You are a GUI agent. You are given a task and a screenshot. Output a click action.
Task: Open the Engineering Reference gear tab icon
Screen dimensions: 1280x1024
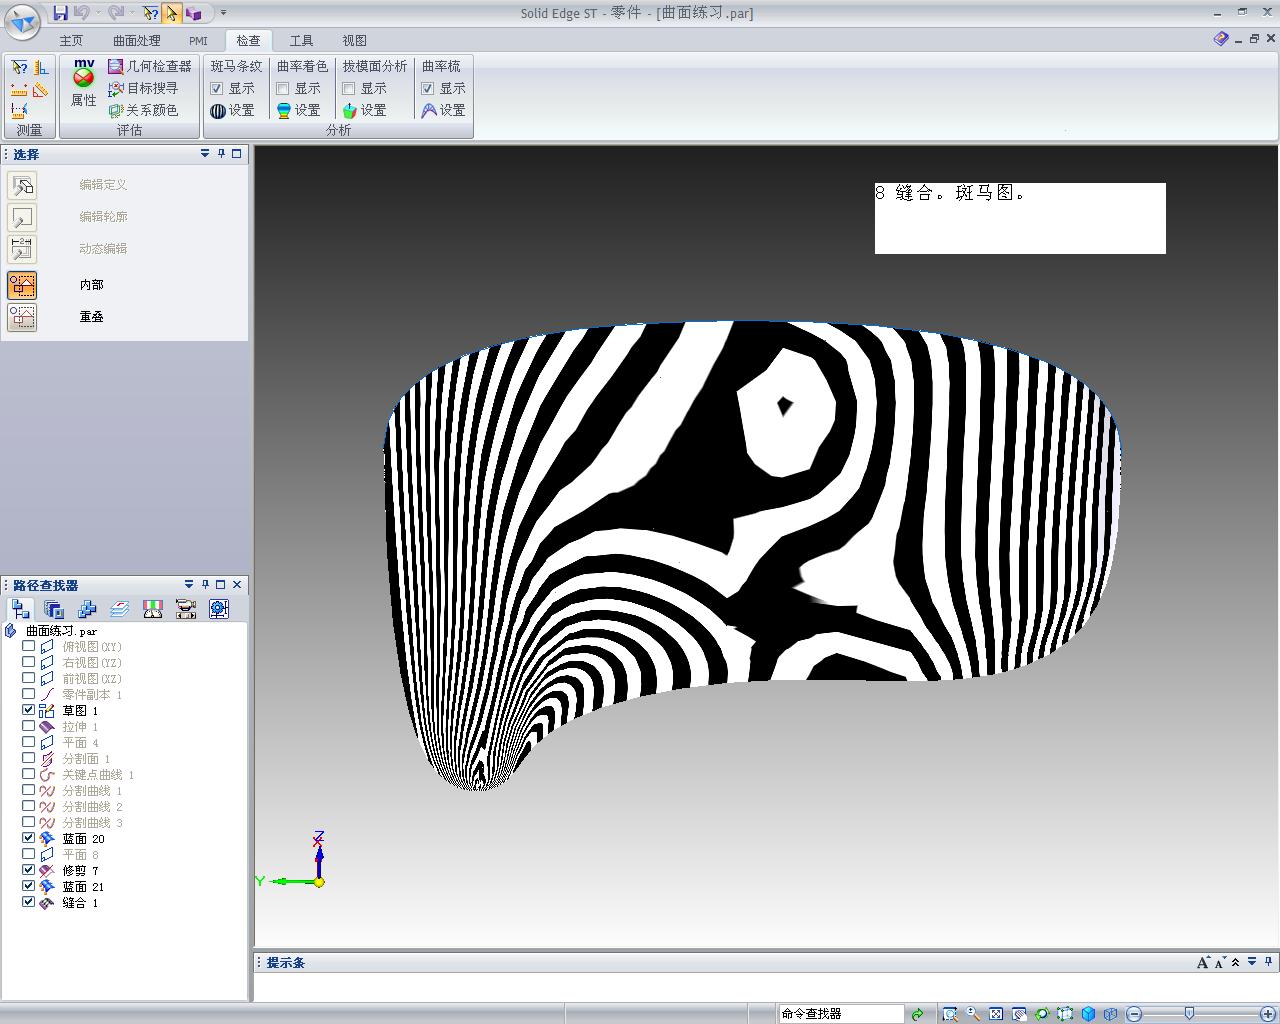(x=219, y=609)
